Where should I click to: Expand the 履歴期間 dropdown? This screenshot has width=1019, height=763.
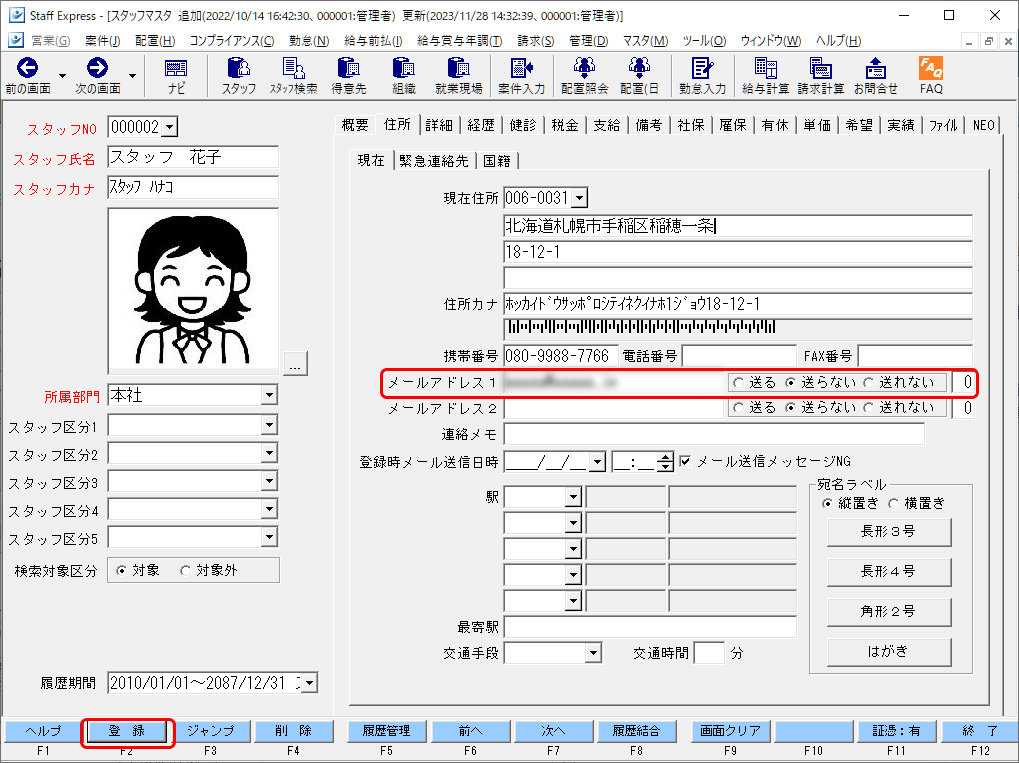[x=310, y=683]
